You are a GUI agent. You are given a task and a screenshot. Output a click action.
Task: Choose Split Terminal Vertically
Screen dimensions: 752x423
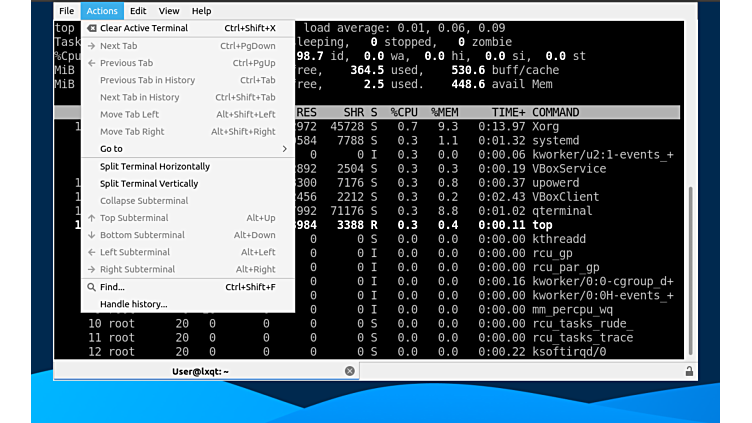coord(149,184)
